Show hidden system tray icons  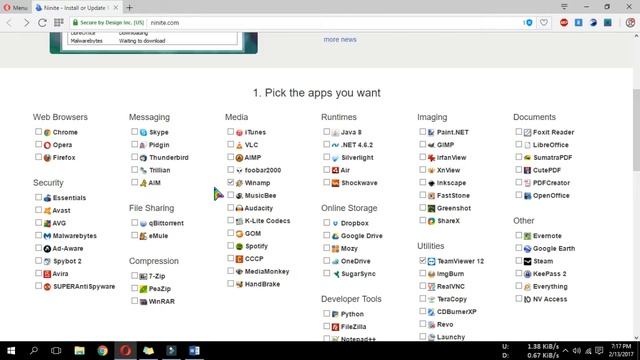(565, 351)
